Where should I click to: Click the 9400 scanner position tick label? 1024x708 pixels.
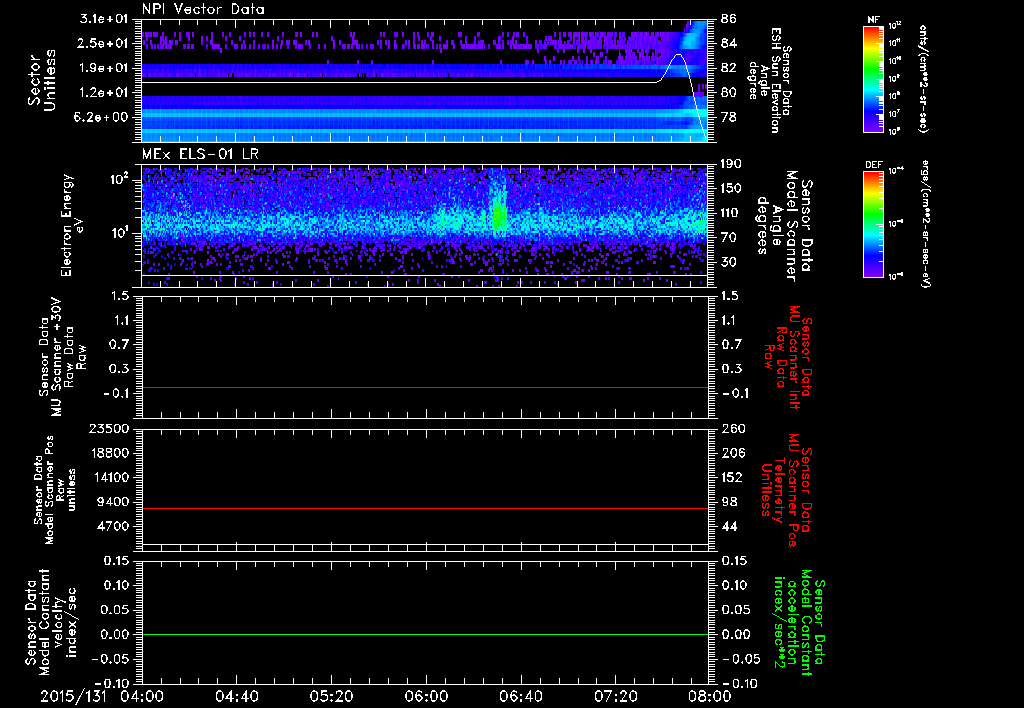tap(114, 502)
